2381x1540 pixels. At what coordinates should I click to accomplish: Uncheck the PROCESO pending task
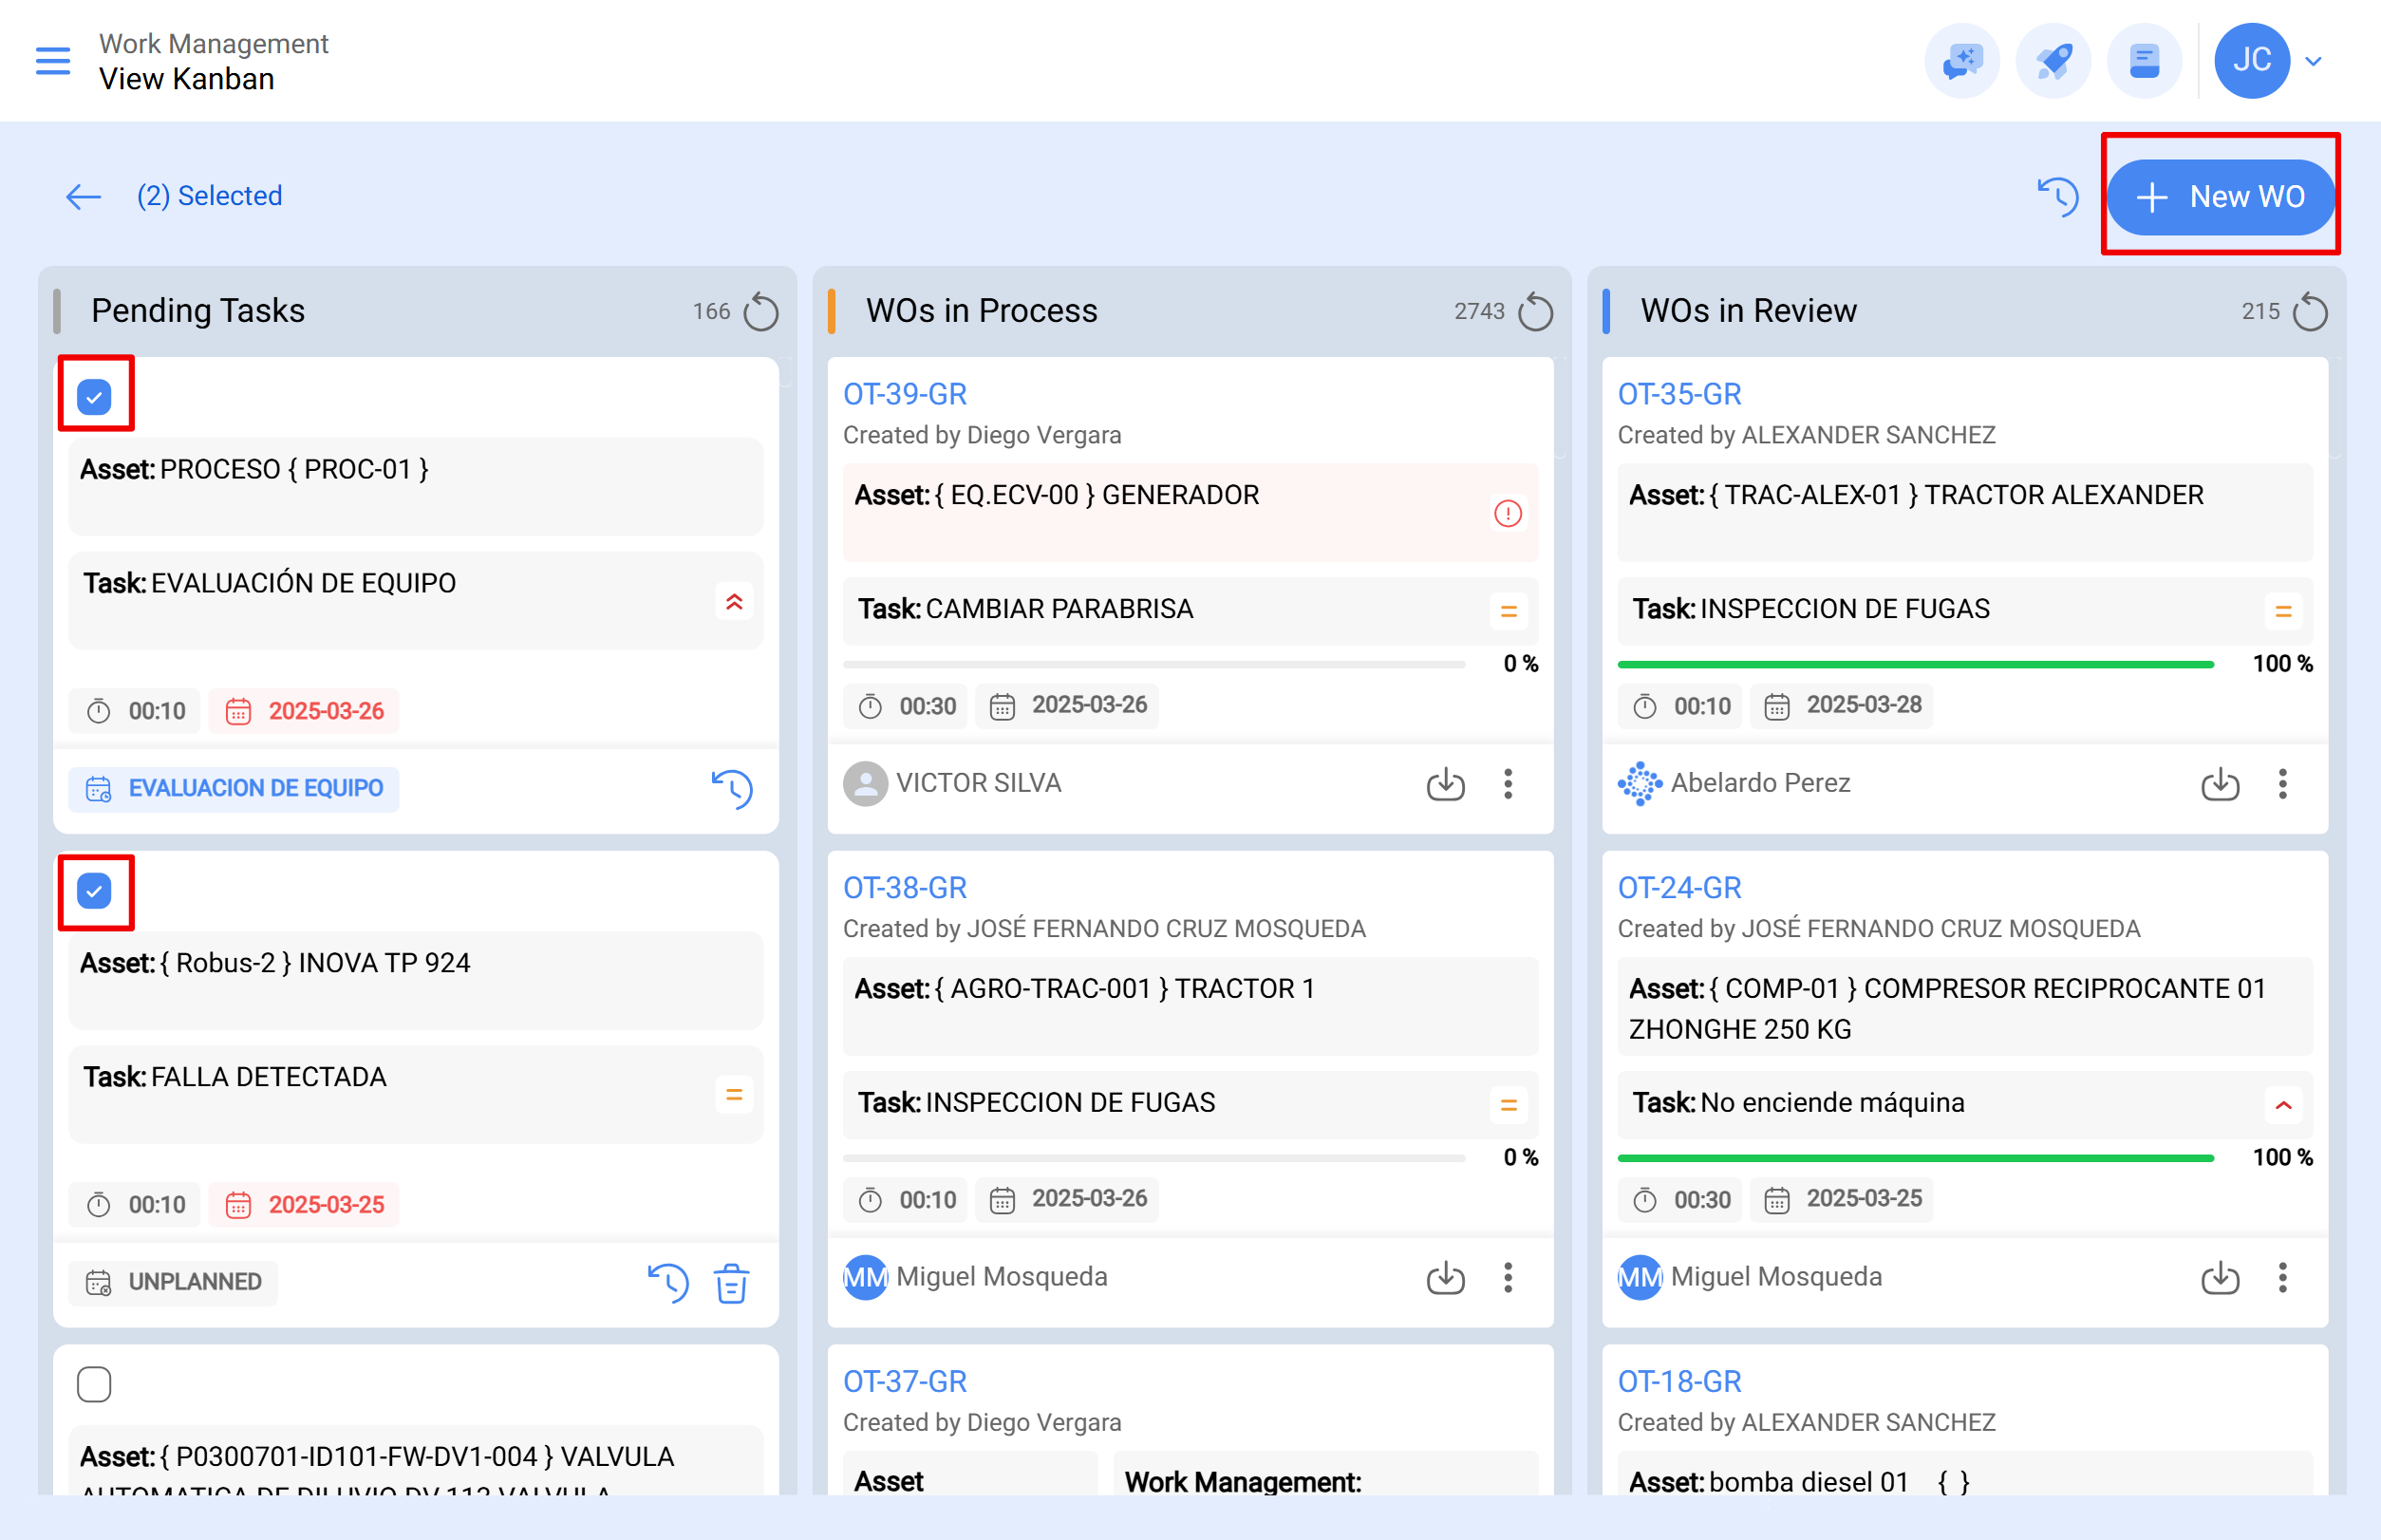tap(95, 396)
